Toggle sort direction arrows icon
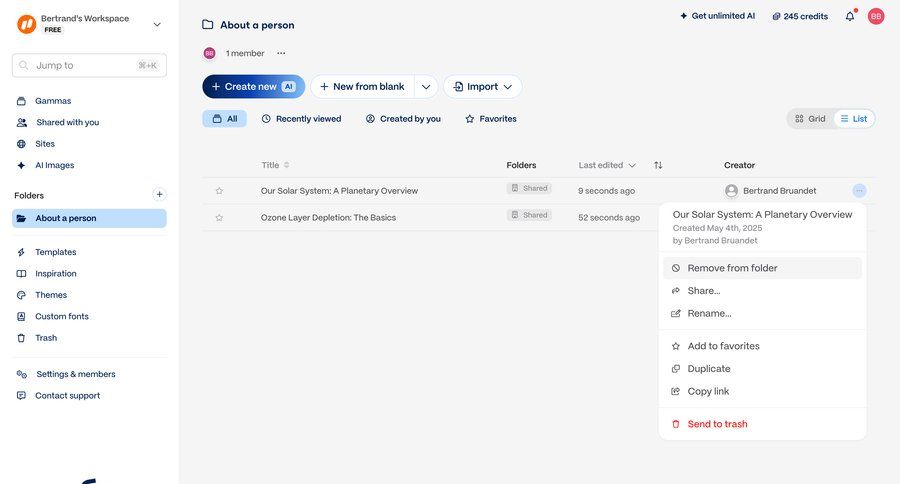Viewport: 900px width, 484px height. pos(658,165)
